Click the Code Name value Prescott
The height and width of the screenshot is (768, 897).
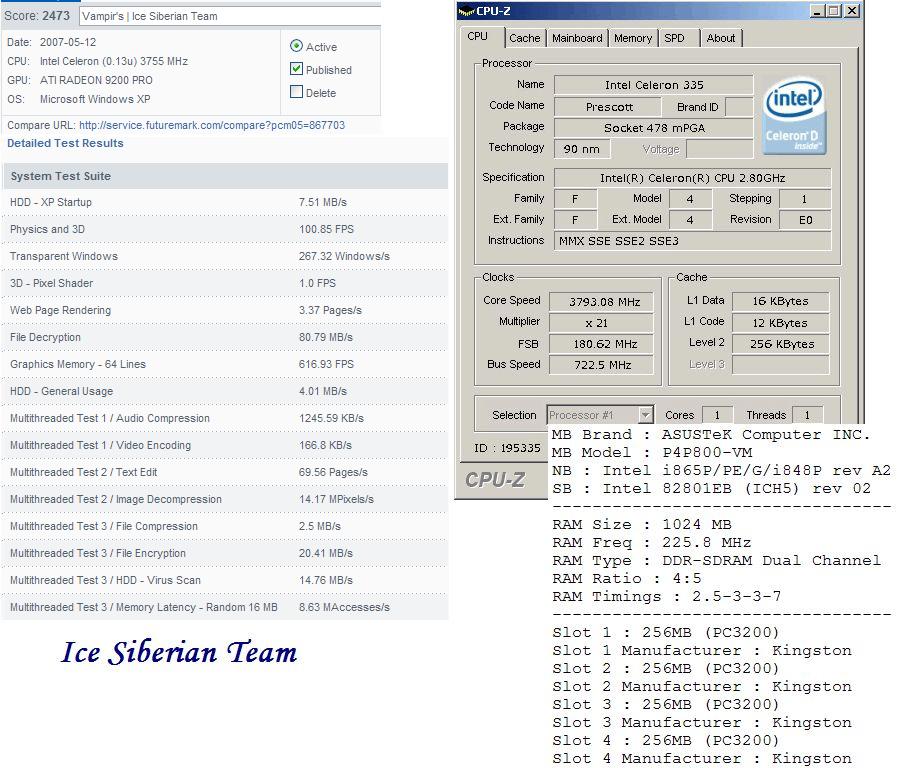click(608, 107)
